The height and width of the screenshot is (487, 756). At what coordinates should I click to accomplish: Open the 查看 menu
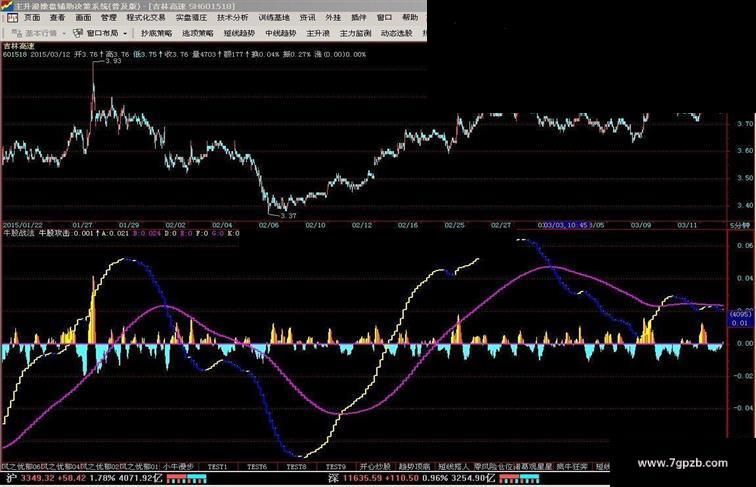(x=57, y=18)
